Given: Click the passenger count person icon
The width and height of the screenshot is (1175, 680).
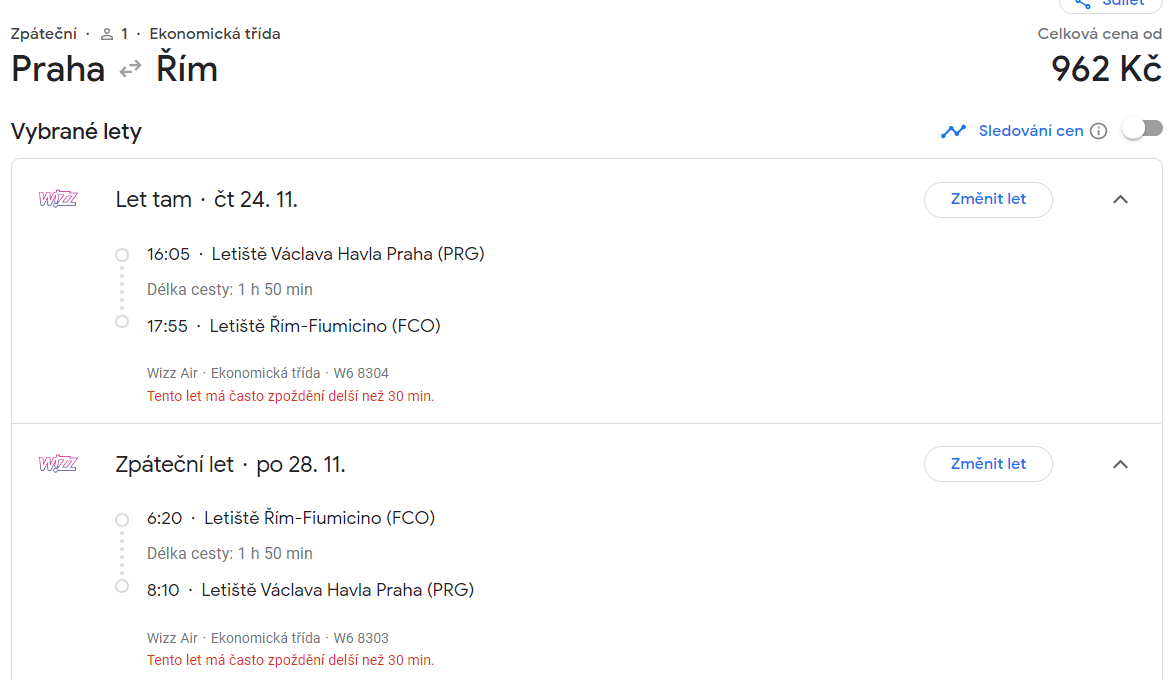Looking at the screenshot, I should point(107,34).
